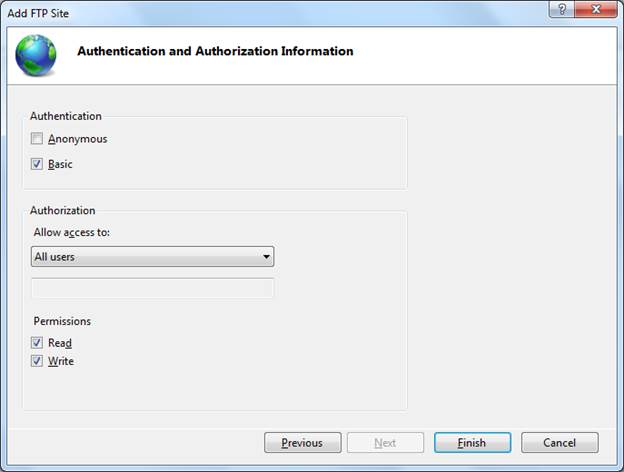Click the Add FTP Site title text

pyautogui.click(x=38, y=13)
